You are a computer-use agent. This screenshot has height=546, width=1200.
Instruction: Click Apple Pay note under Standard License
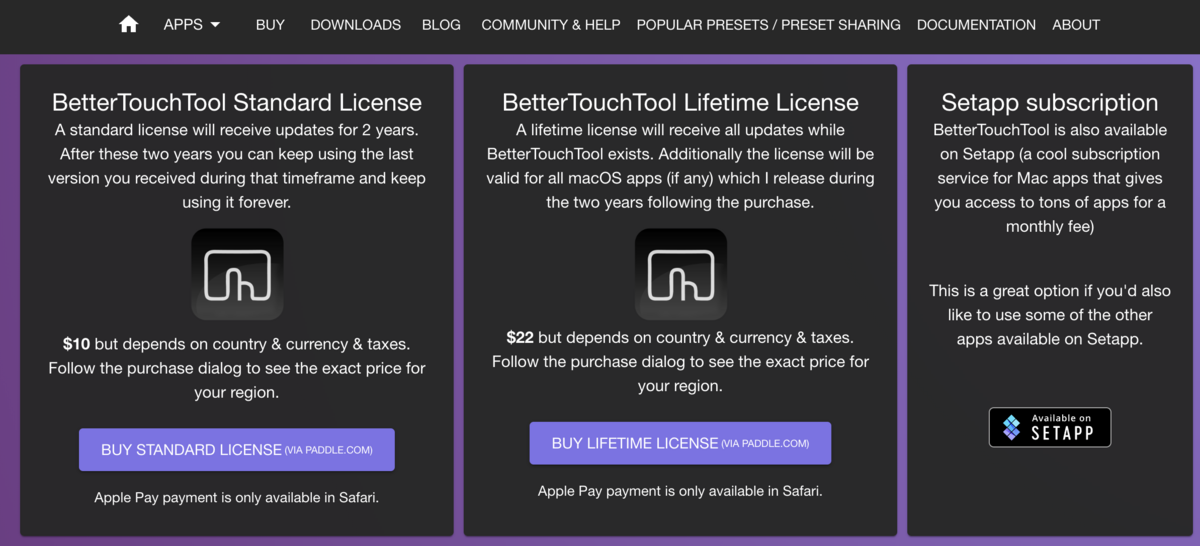pyautogui.click(x=237, y=497)
